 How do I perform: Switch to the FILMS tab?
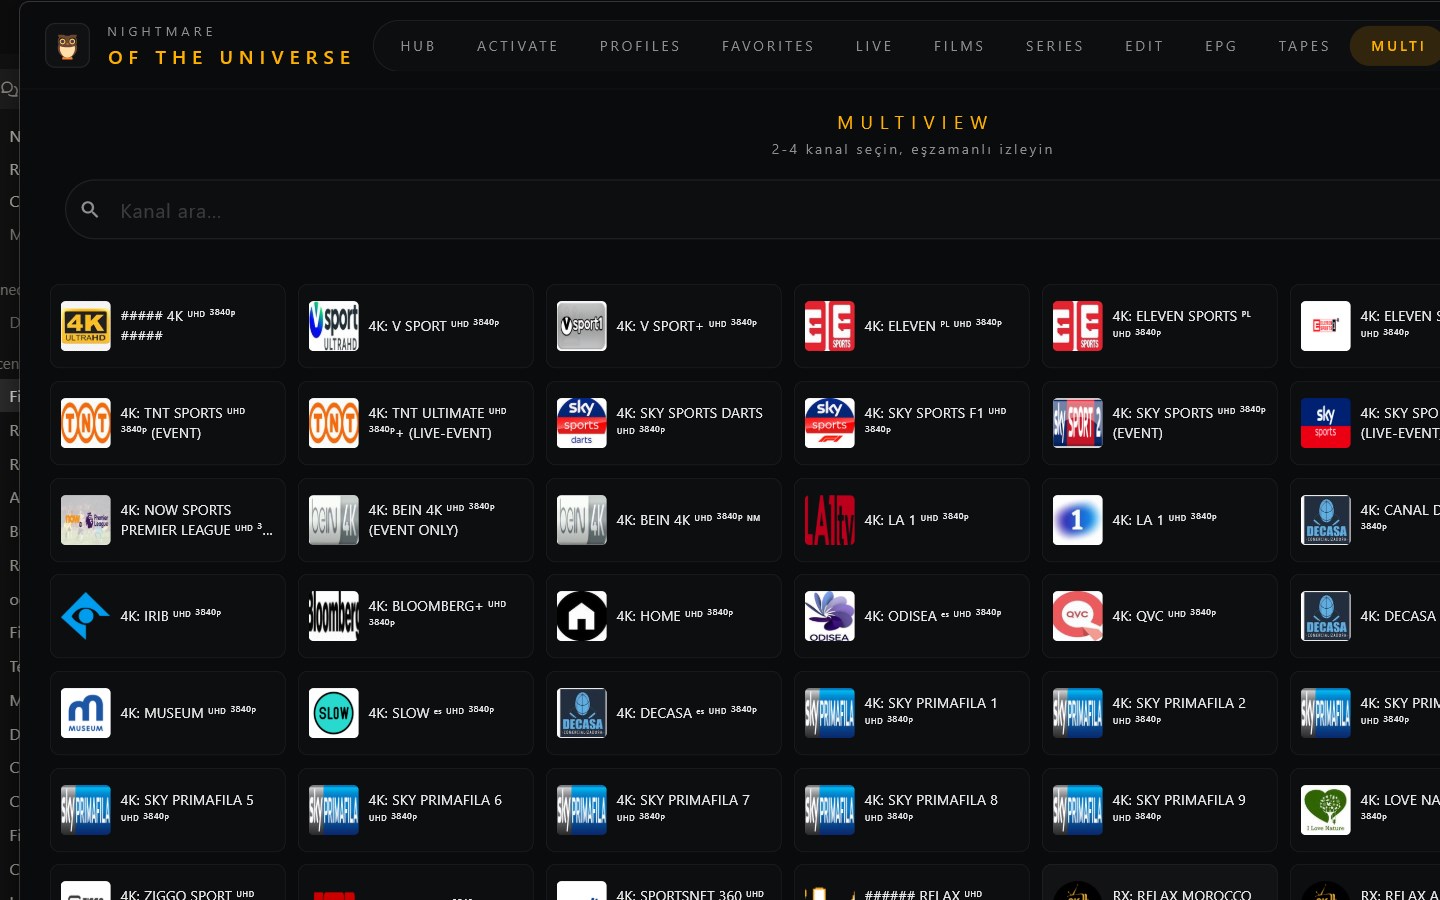click(x=959, y=46)
